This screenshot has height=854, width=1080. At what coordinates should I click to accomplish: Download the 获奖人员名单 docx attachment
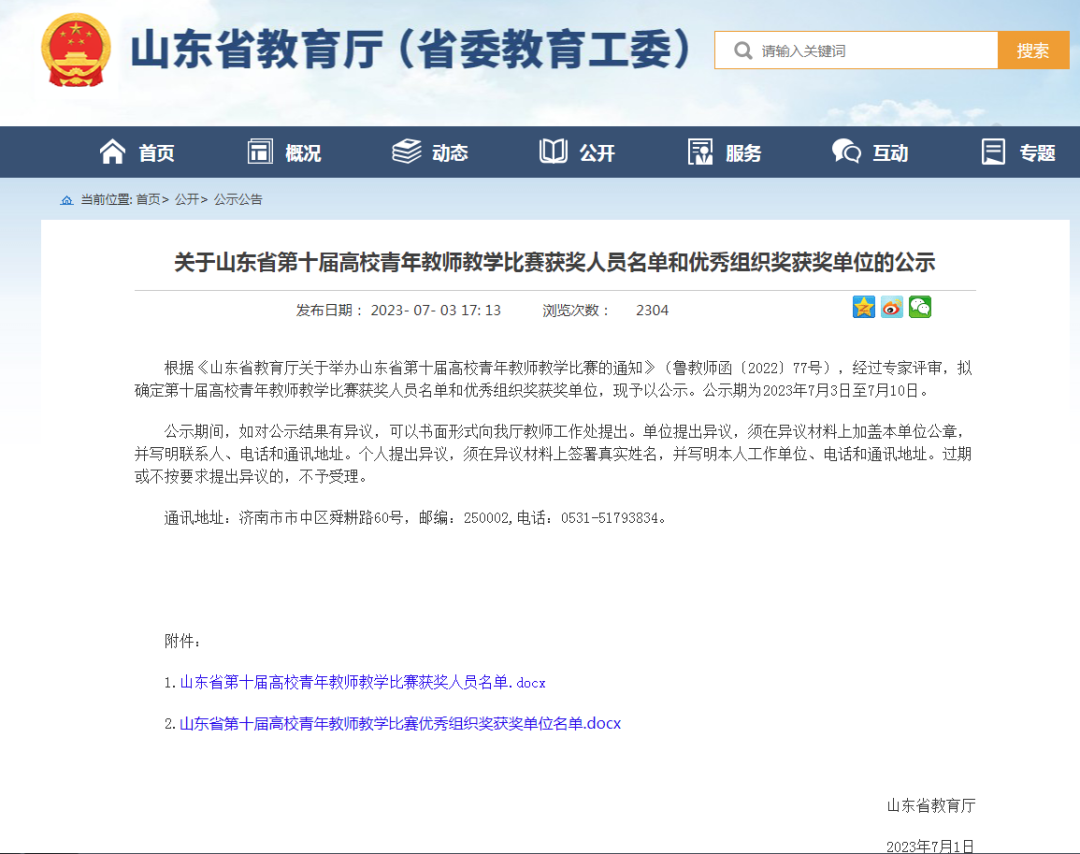coord(362,682)
